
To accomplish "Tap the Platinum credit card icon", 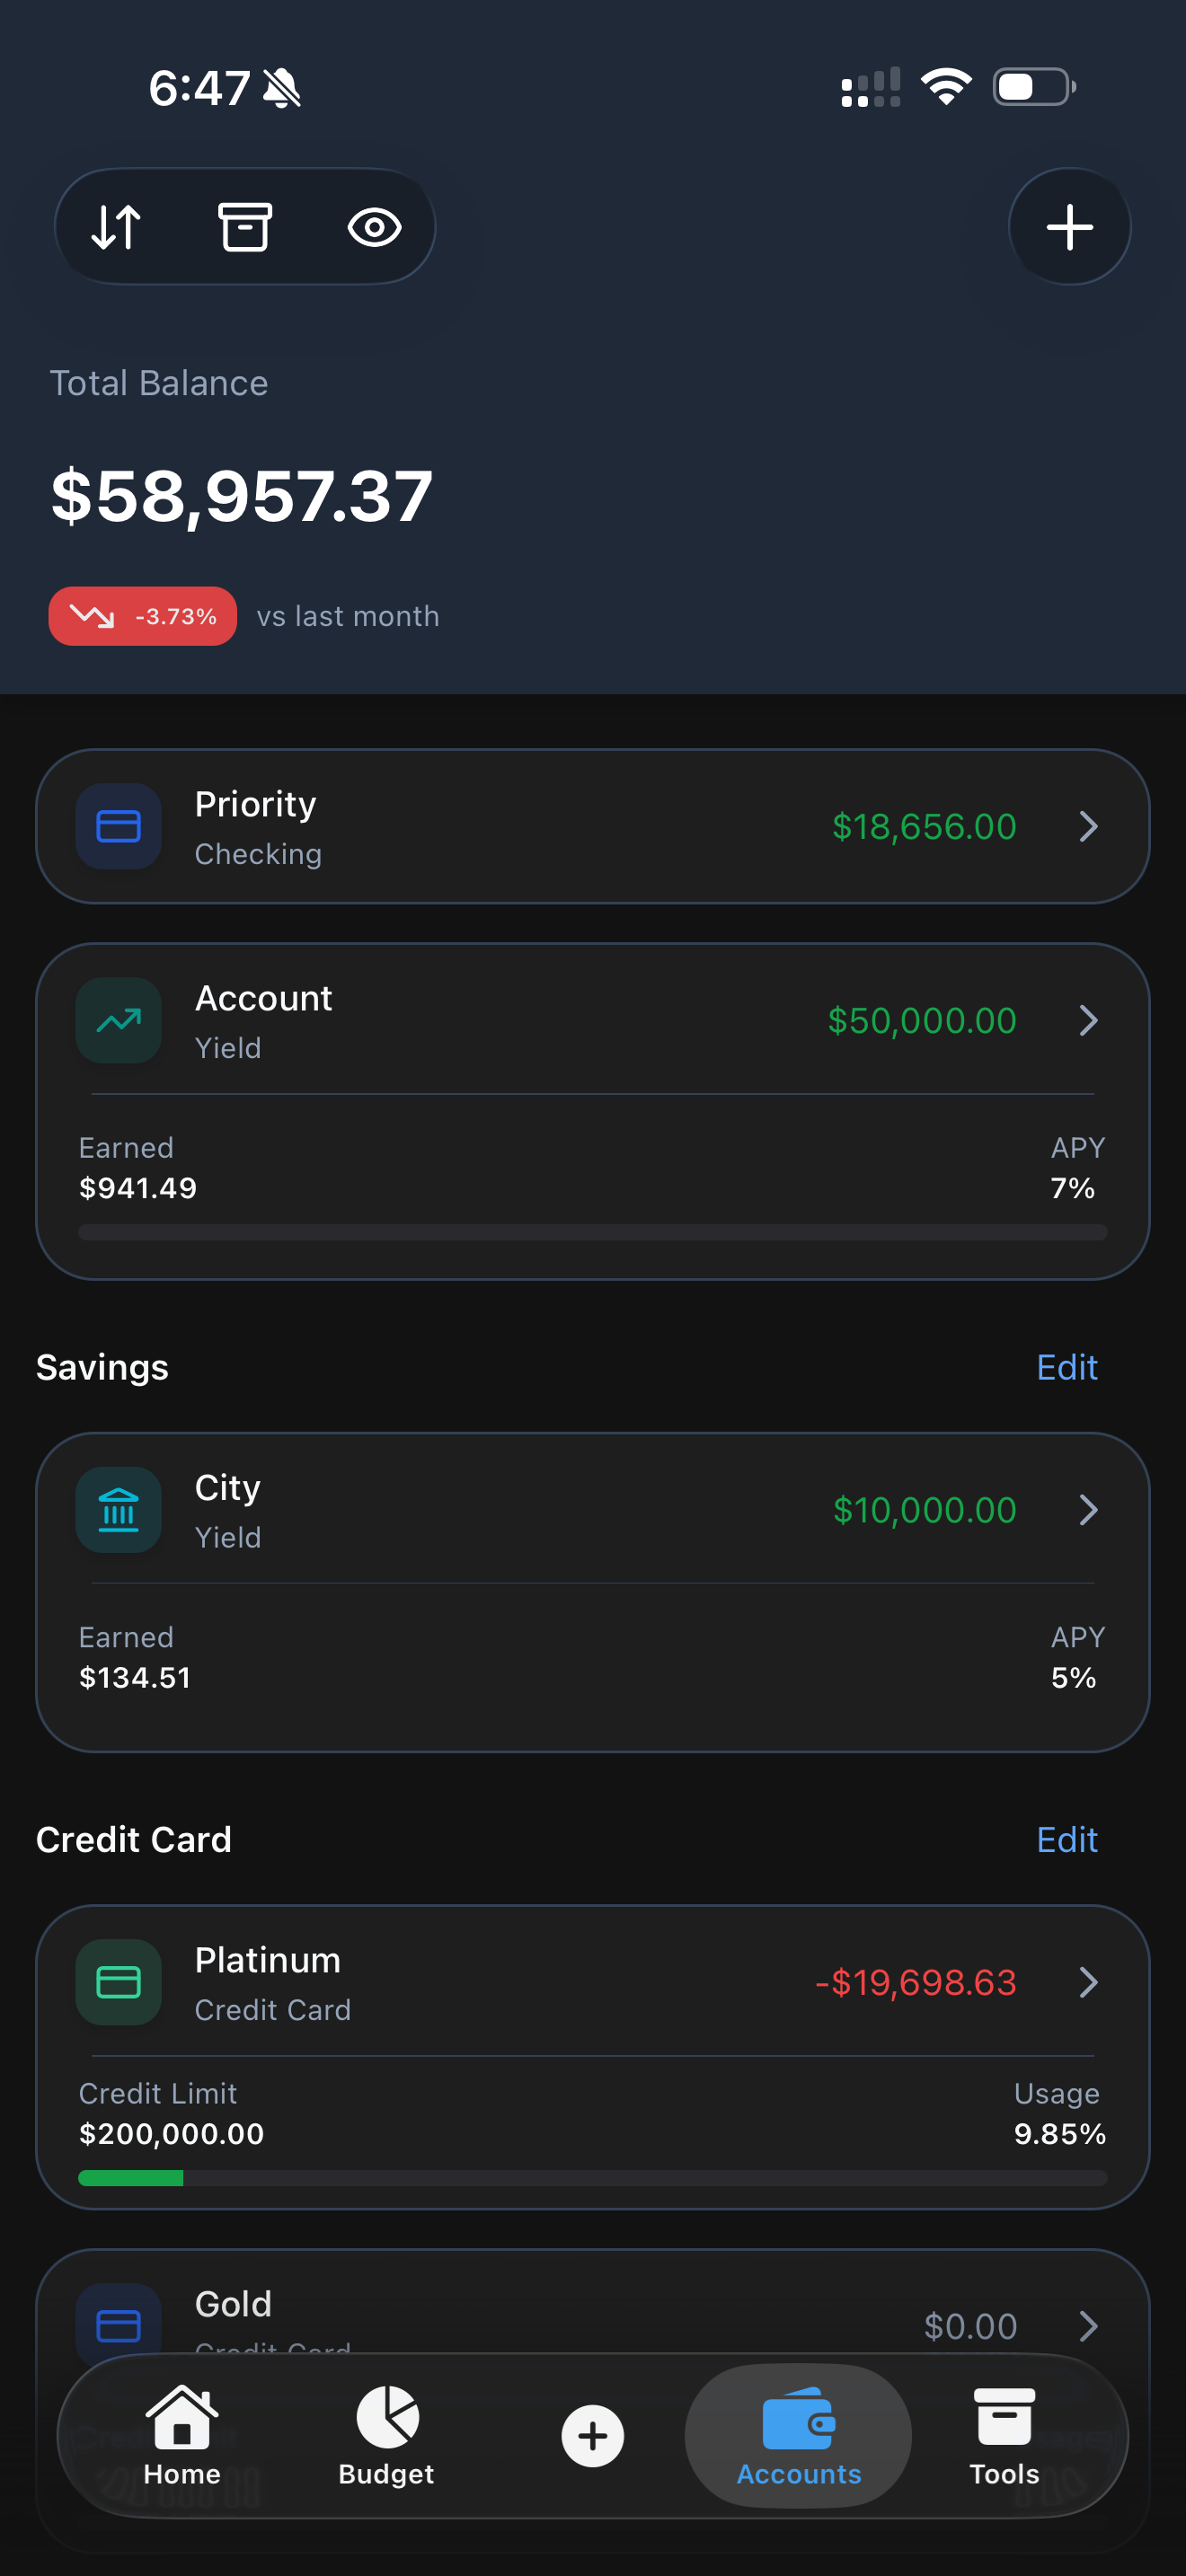I will 118,1981.
